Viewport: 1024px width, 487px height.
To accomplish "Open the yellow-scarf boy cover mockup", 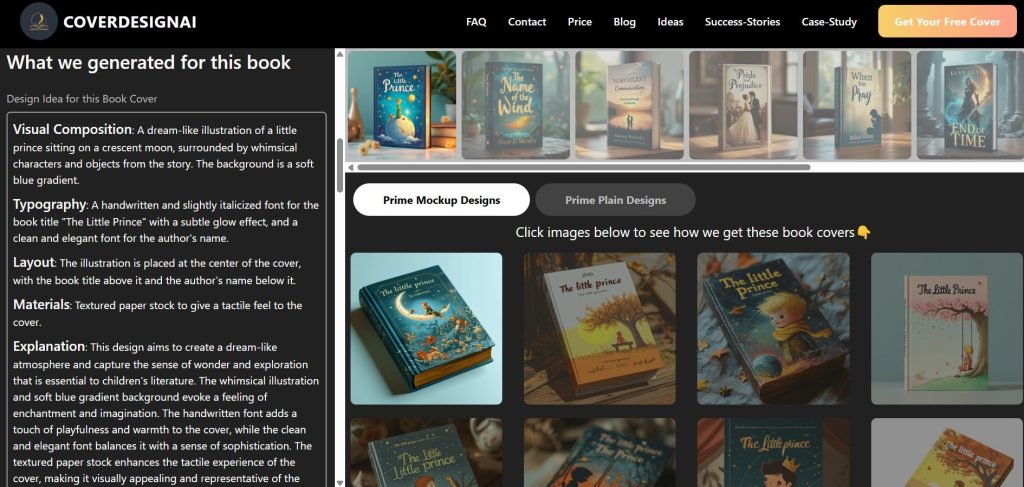I will point(773,328).
